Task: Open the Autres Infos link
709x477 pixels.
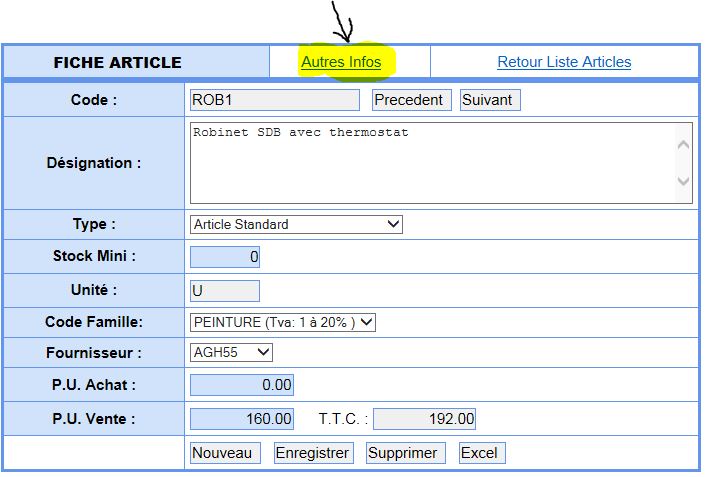Action: click(341, 62)
